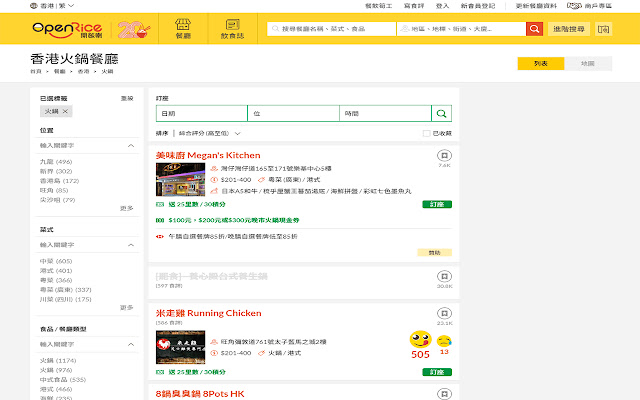This screenshot has height=400, width=640.
Task: Select the 中菜 cuisine filter
Action: tap(47, 260)
